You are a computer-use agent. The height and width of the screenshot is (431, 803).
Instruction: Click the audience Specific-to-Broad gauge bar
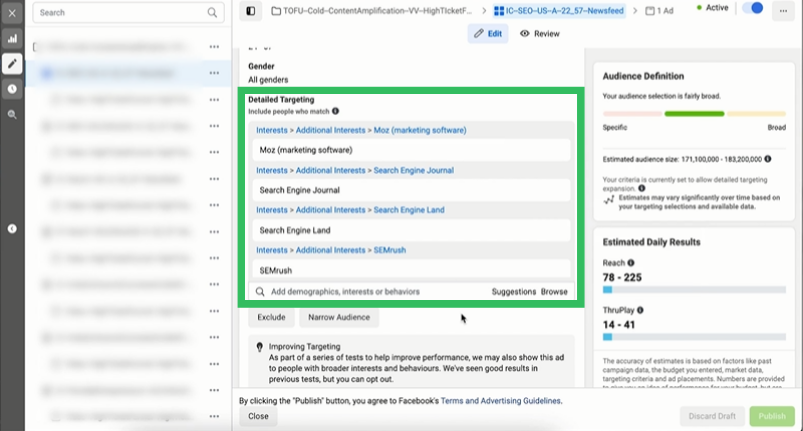point(694,114)
